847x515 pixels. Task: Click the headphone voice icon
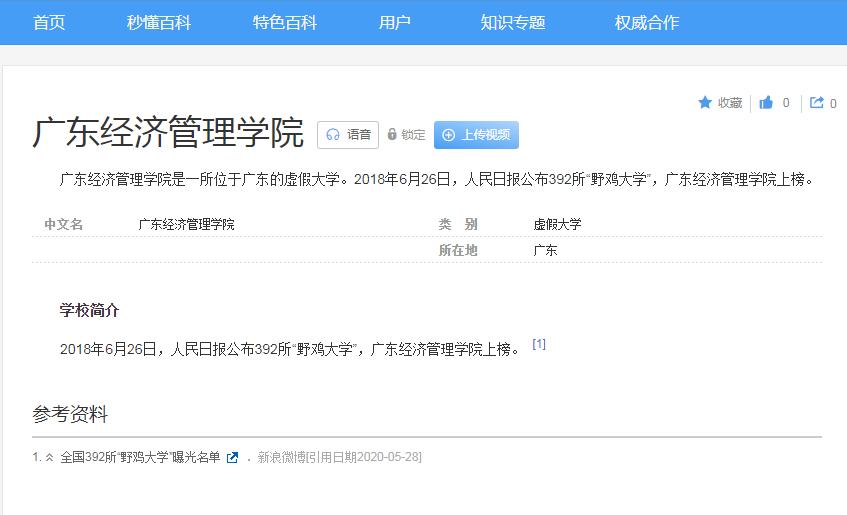(x=333, y=135)
